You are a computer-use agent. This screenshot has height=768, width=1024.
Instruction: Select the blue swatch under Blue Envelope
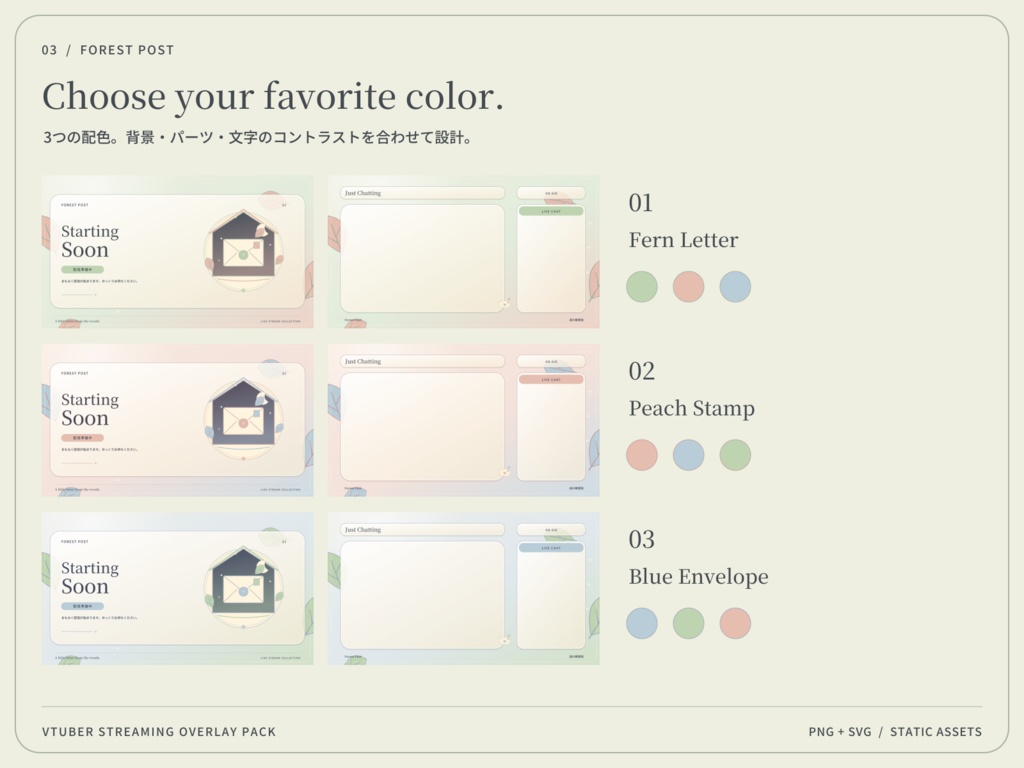pos(642,623)
